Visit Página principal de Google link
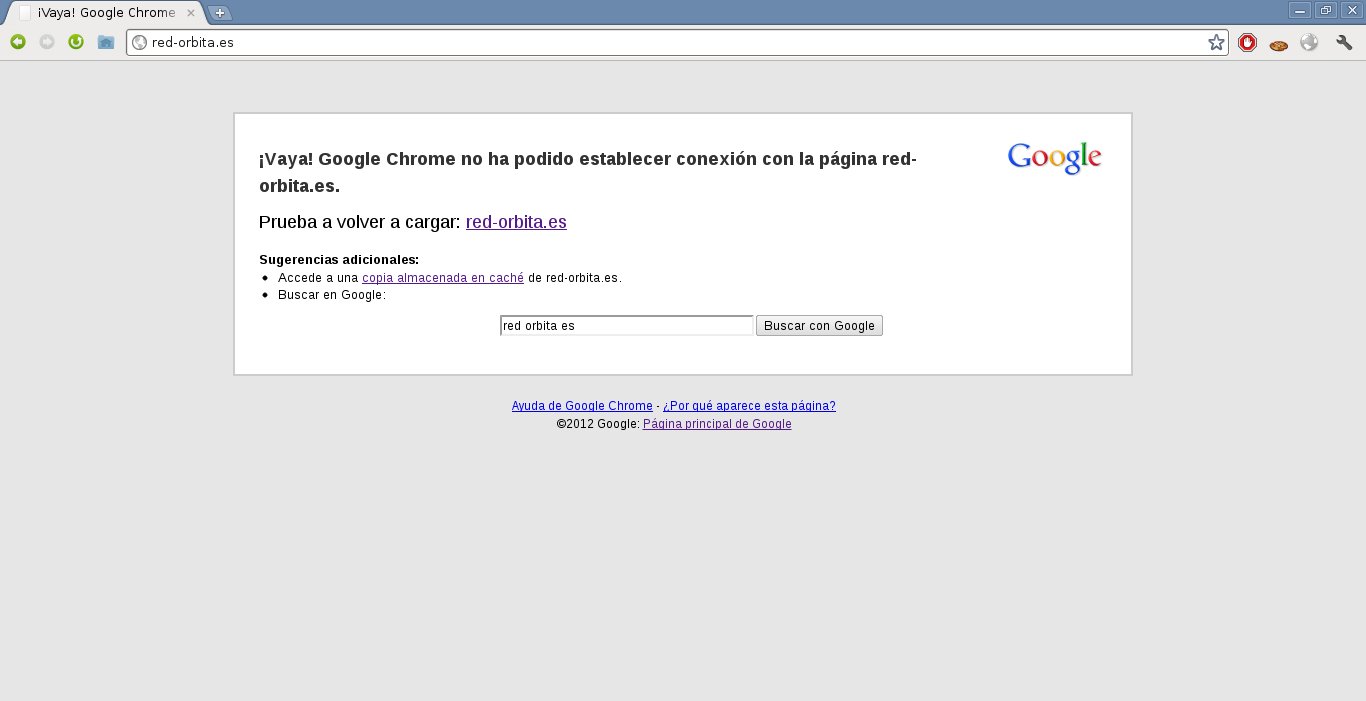 717,424
